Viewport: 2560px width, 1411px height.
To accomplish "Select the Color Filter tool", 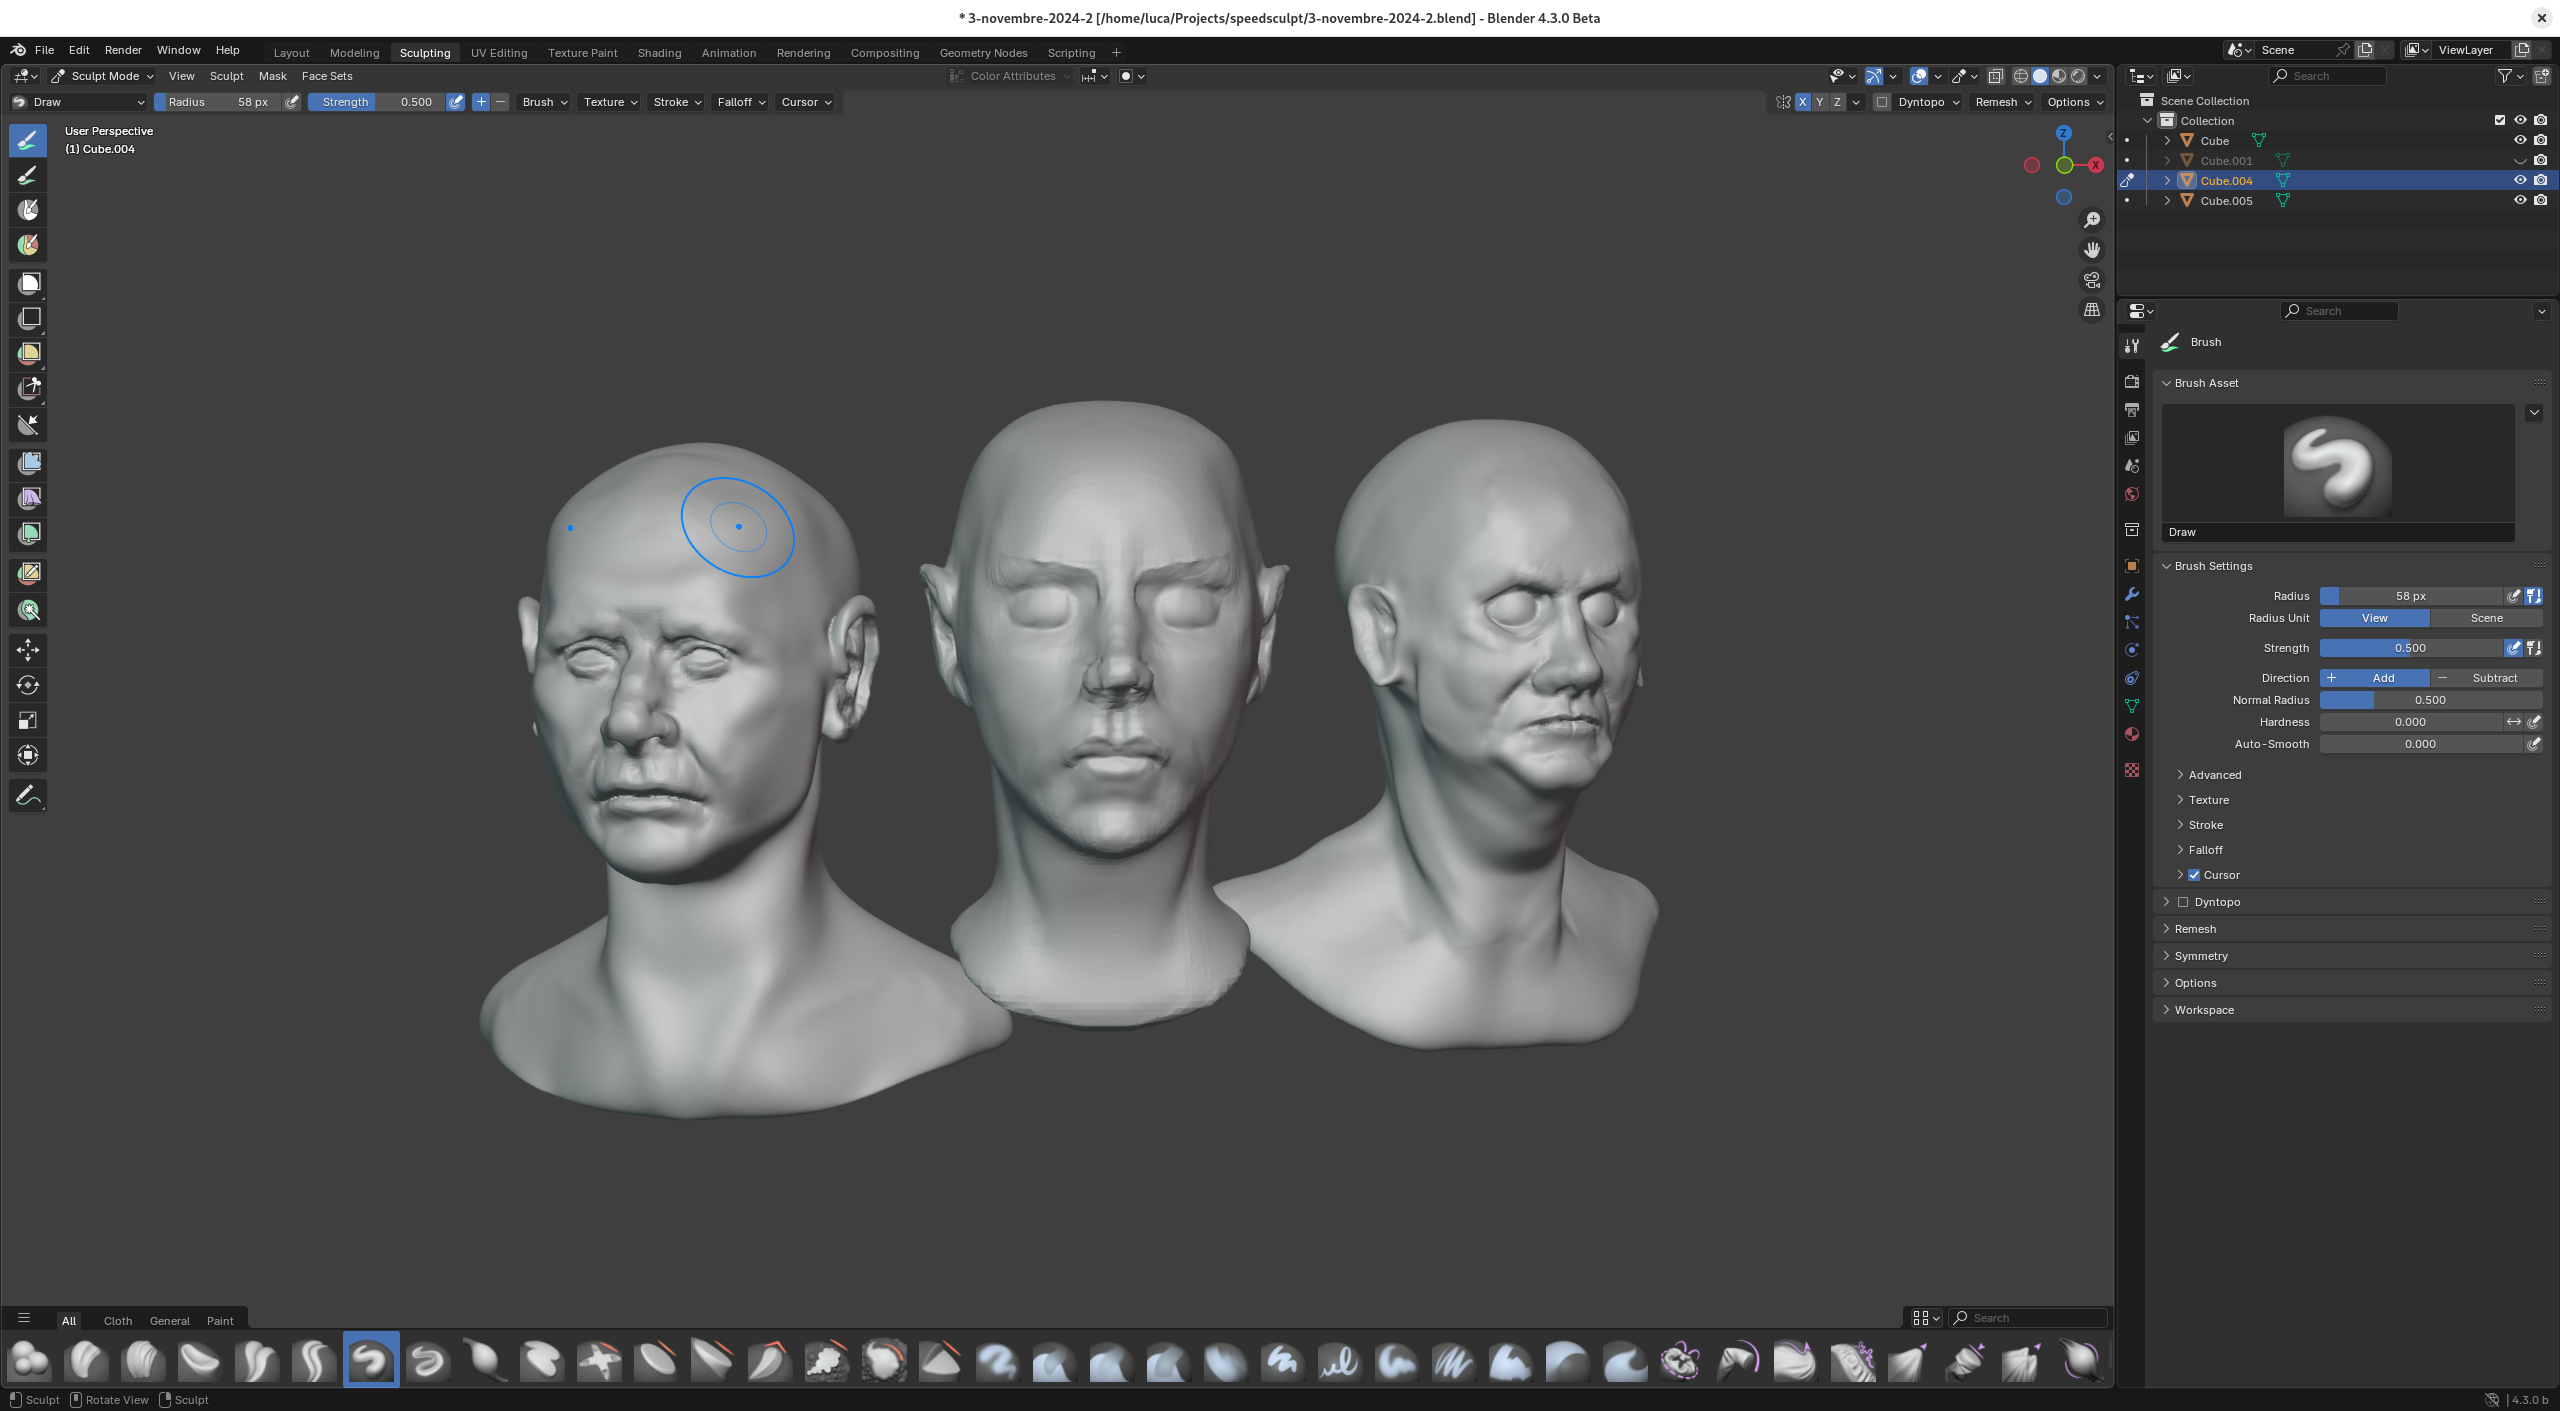I will click(28, 533).
